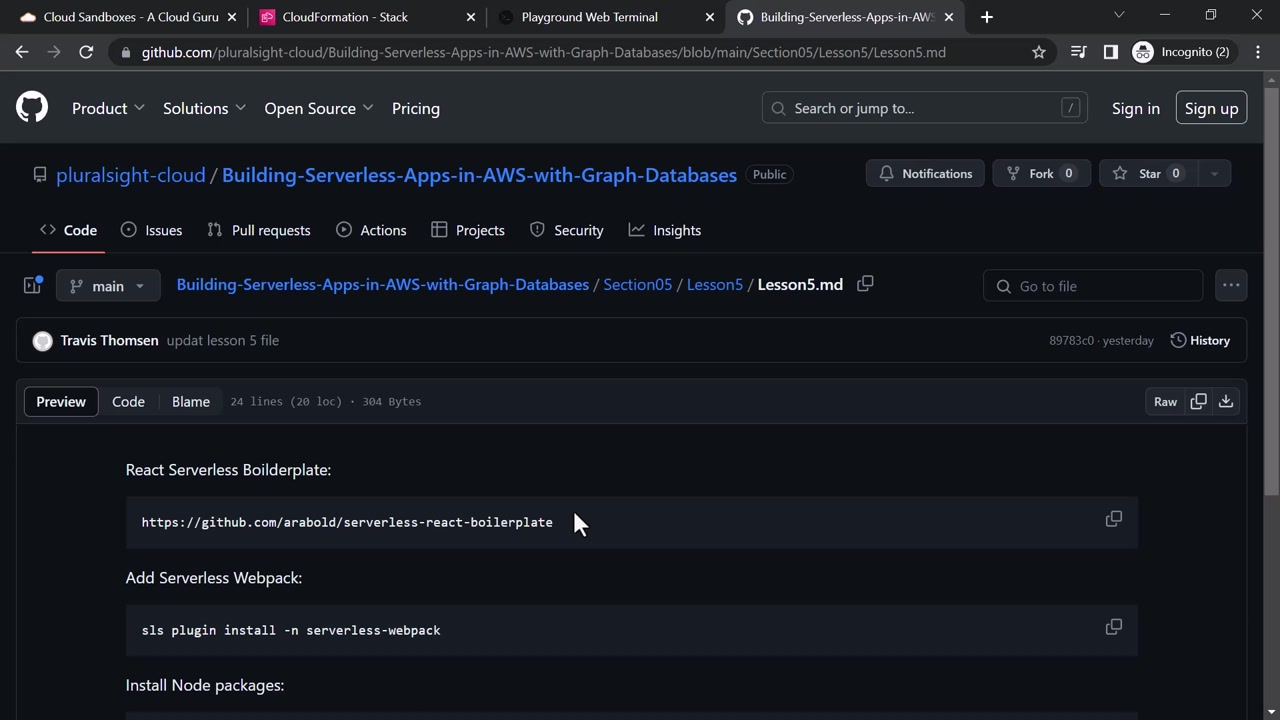Open the more file actions menu
The height and width of the screenshot is (720, 1280).
1231,285
